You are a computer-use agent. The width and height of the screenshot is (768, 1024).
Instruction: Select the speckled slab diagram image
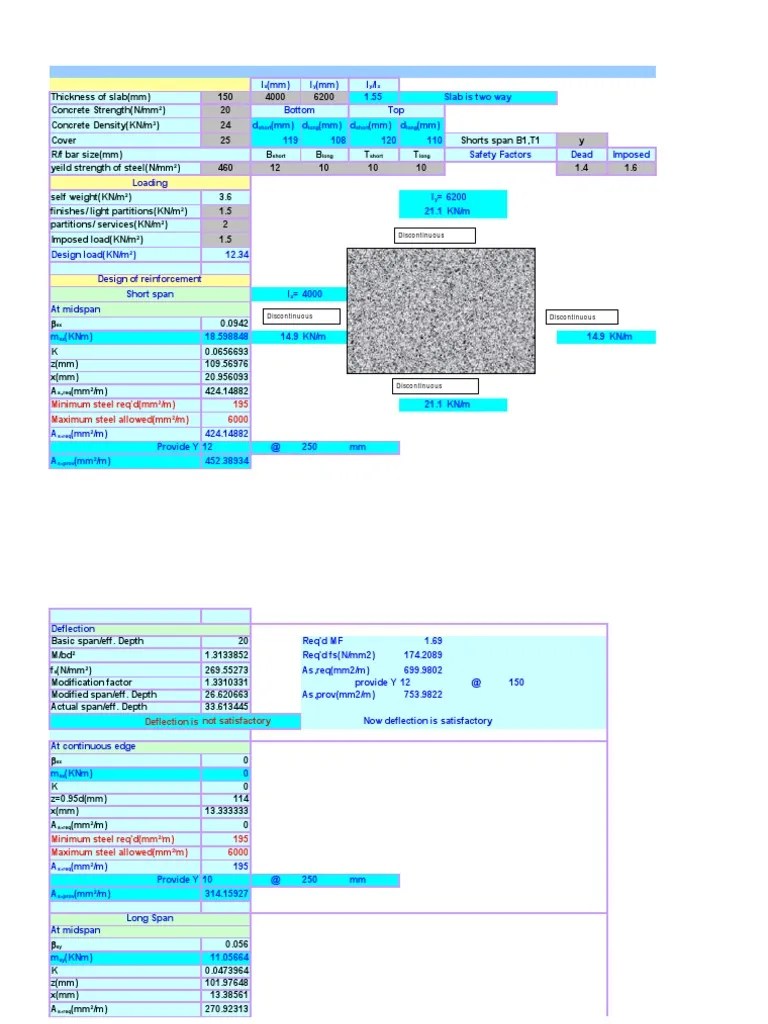click(x=441, y=311)
